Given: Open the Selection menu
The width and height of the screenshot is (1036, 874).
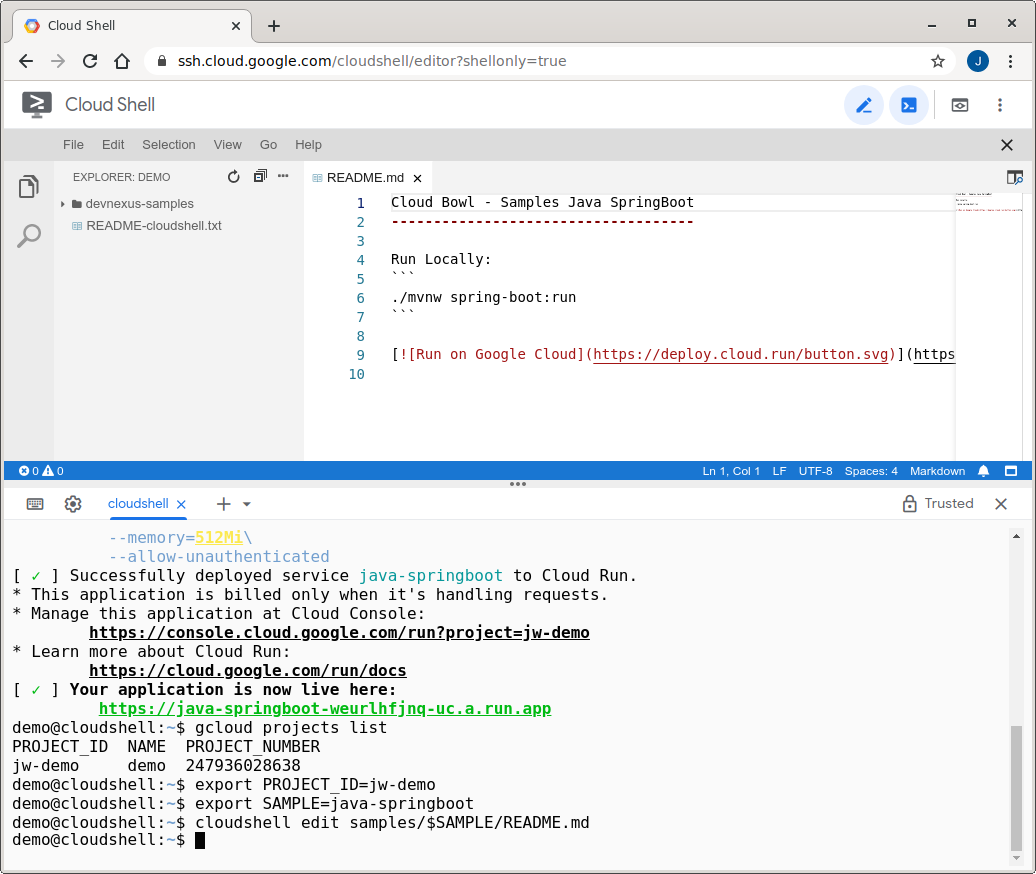Looking at the screenshot, I should 168,145.
